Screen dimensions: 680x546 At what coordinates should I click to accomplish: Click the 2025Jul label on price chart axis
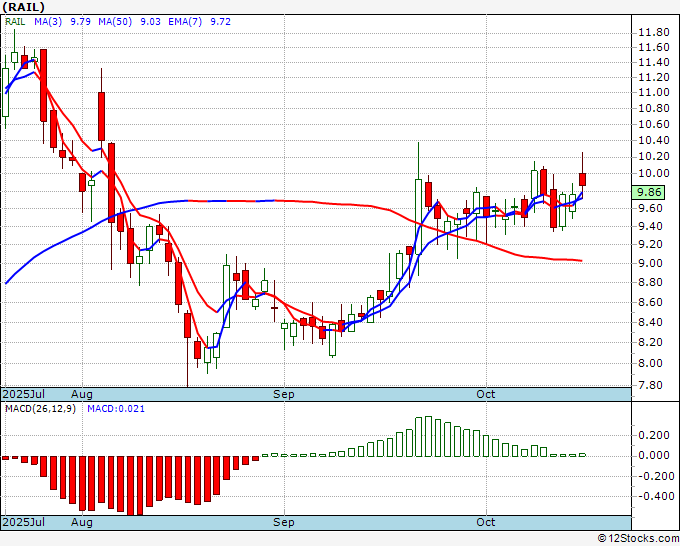(24, 394)
